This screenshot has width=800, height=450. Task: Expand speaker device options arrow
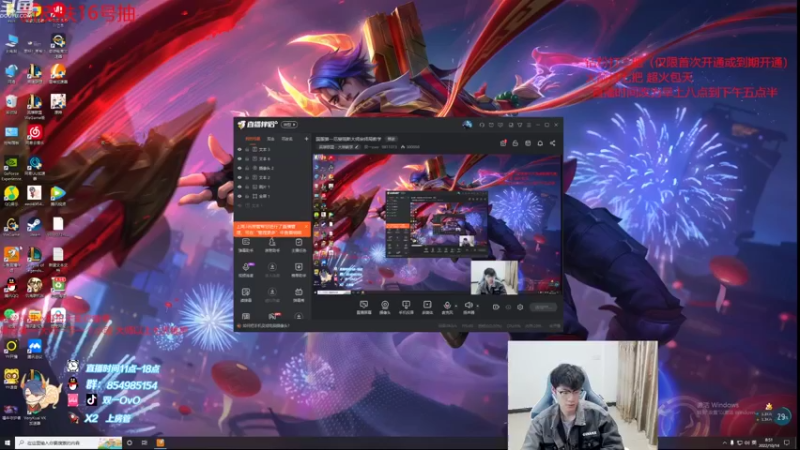(478, 306)
